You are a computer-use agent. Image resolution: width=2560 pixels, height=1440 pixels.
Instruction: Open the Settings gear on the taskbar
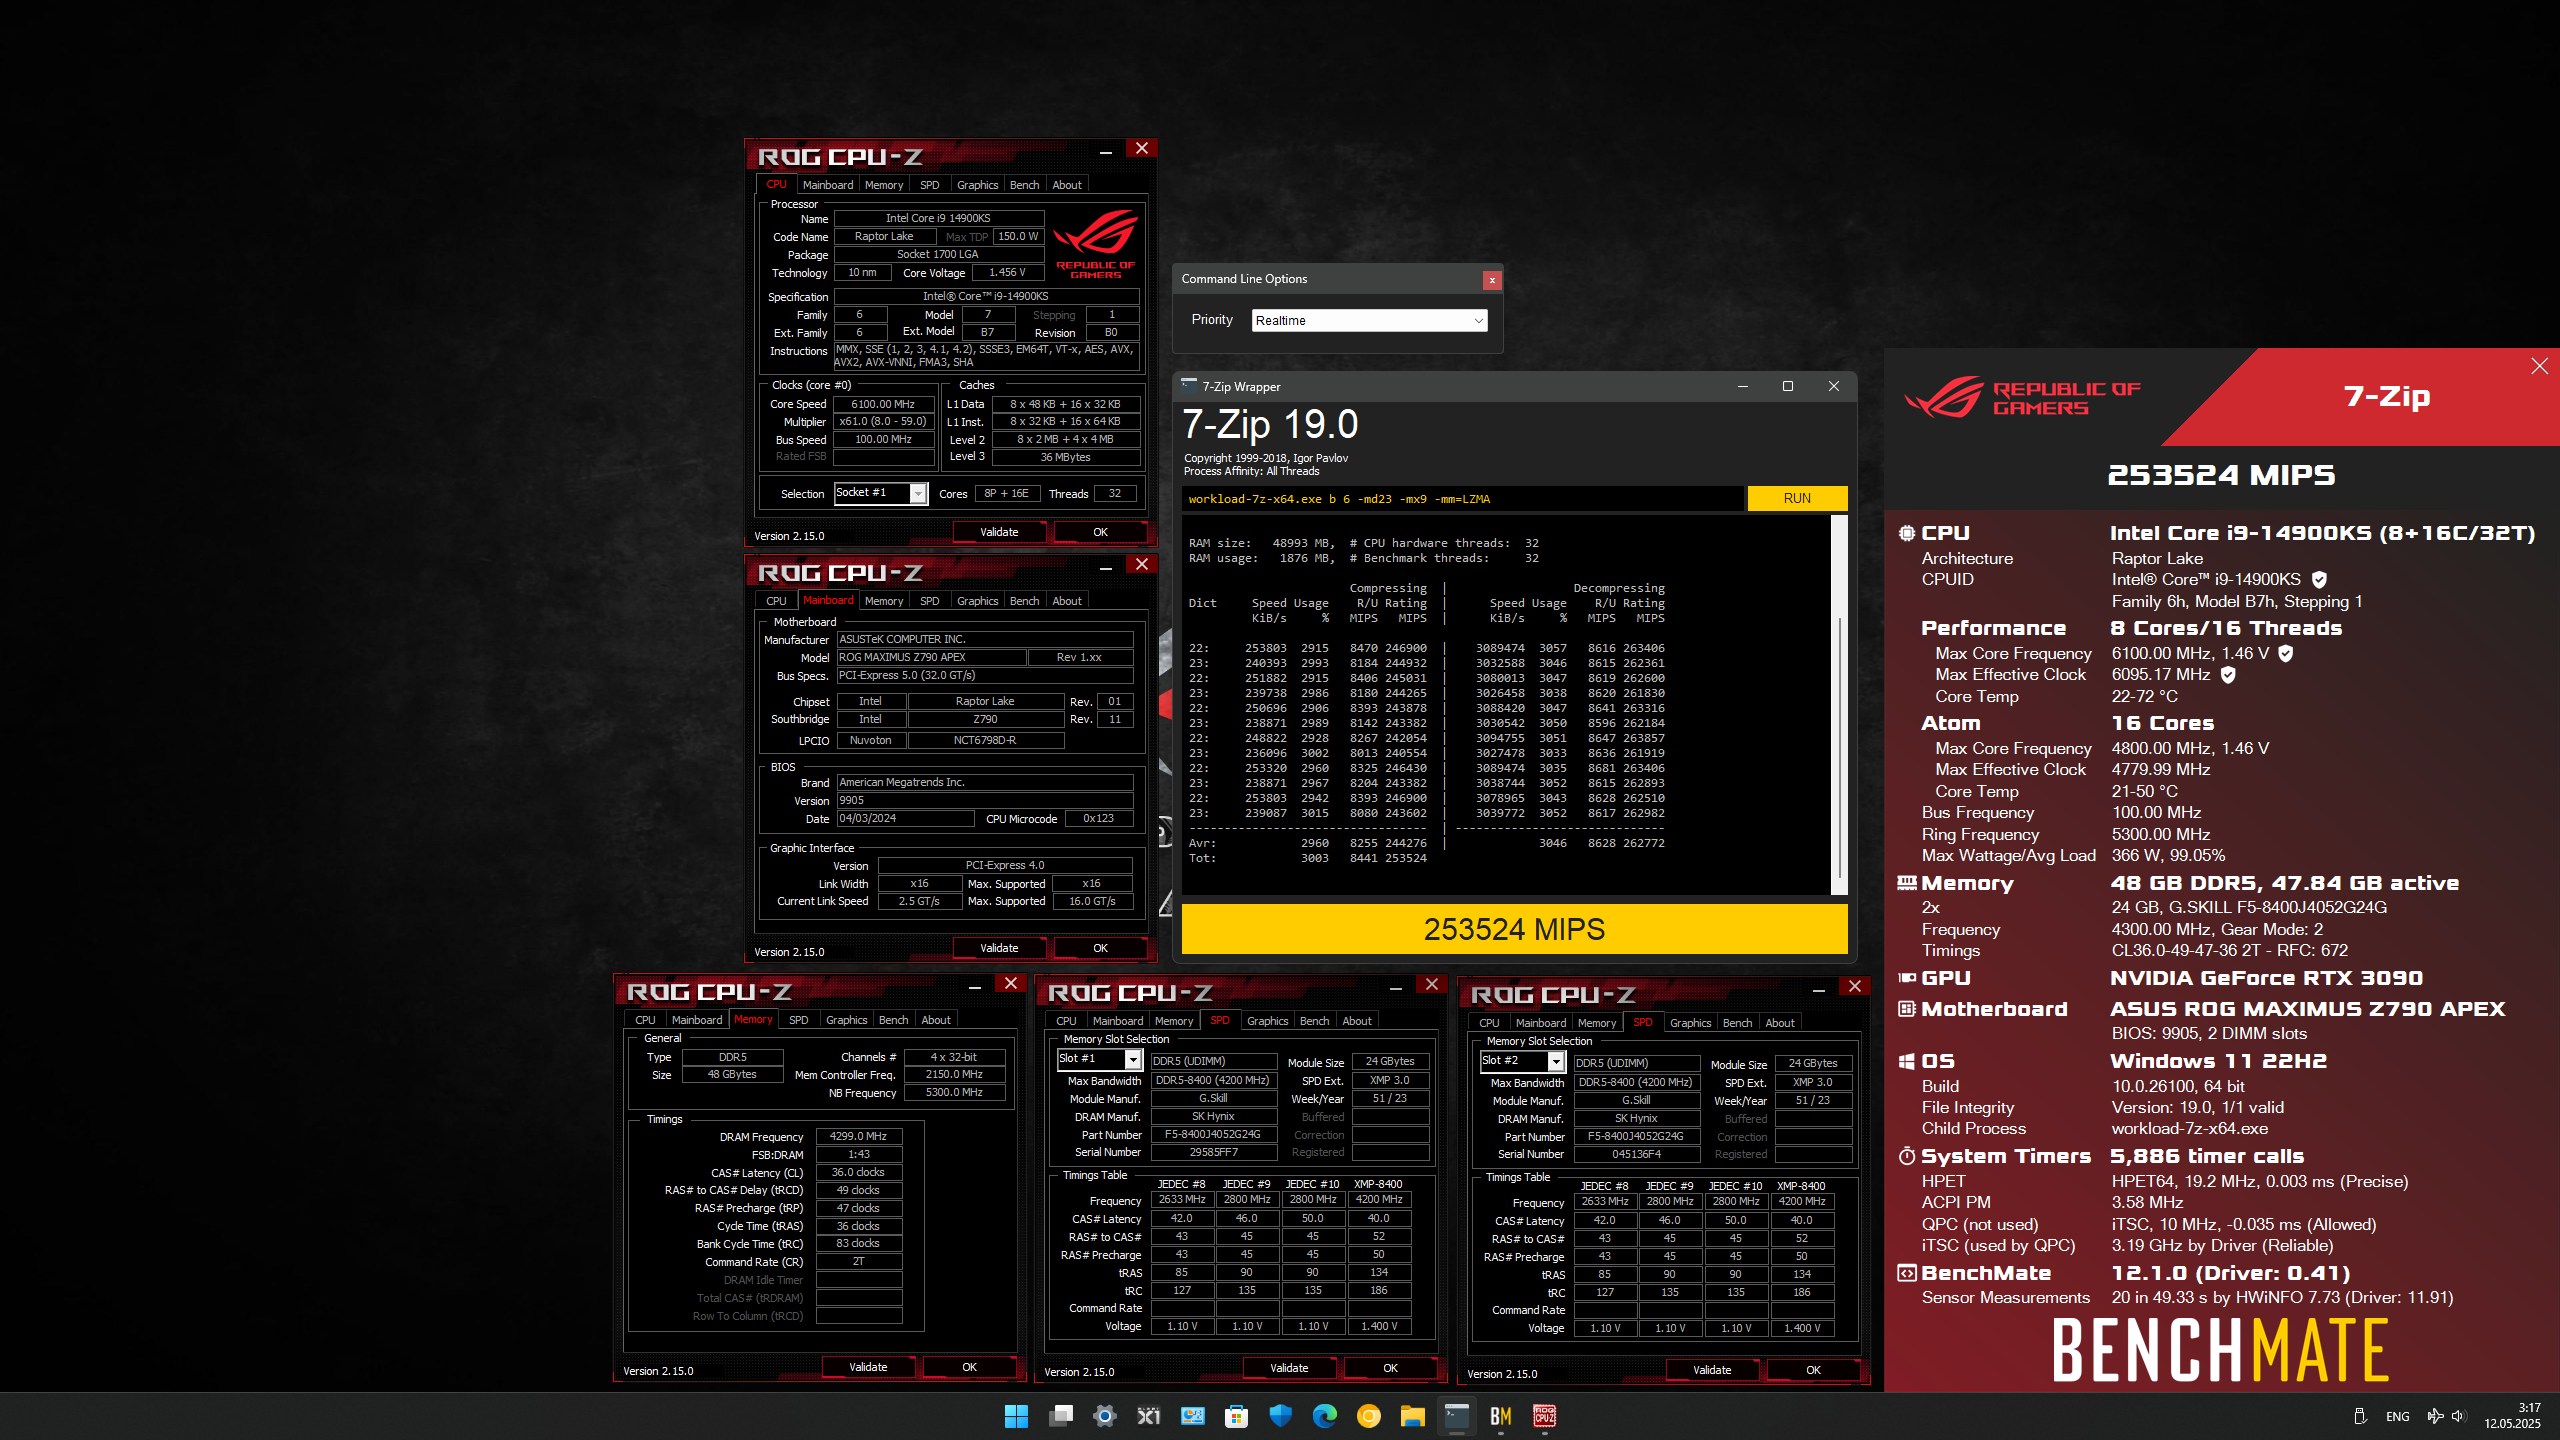click(x=1104, y=1416)
